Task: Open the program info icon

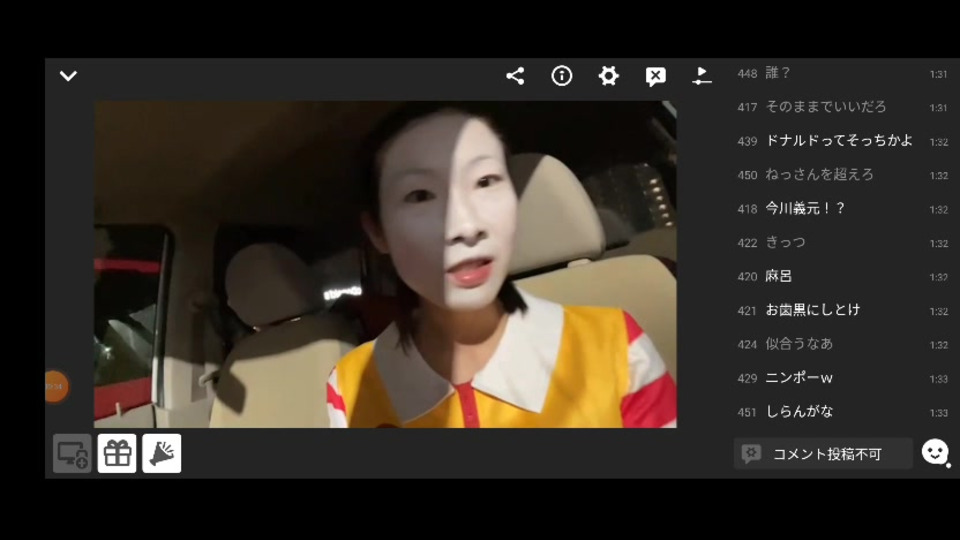Action: (561, 76)
